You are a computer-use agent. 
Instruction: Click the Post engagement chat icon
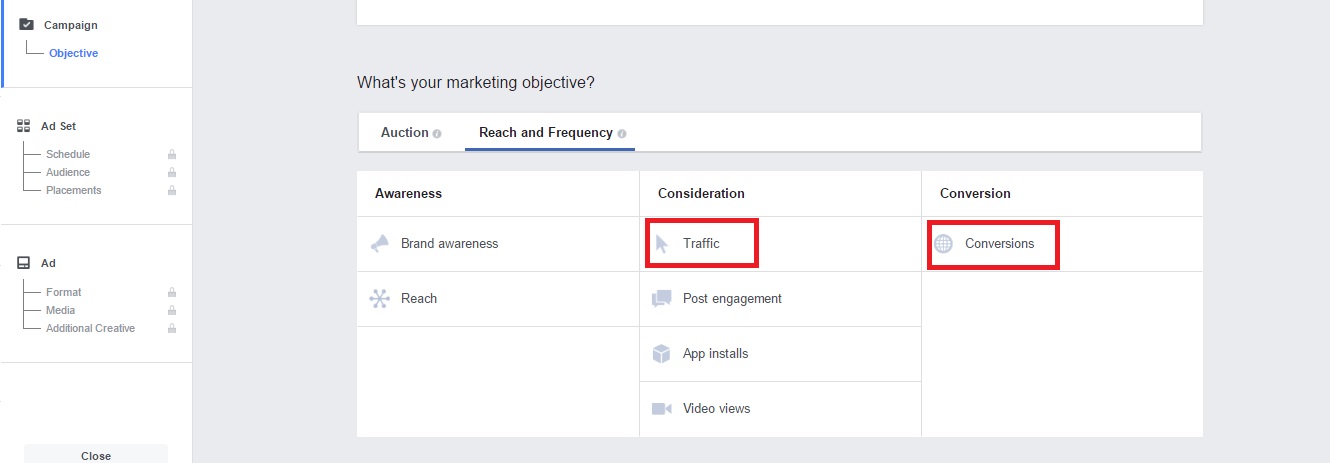pyautogui.click(x=661, y=299)
